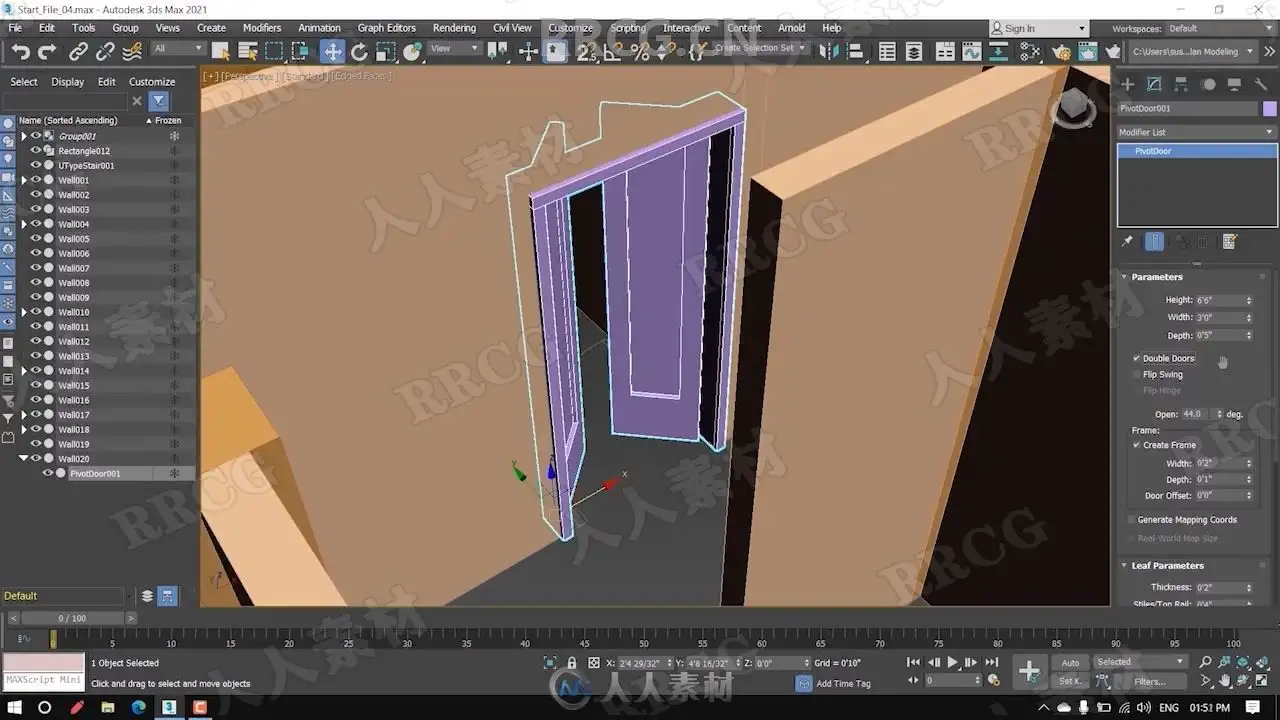Activate the Select and Rotate tool
The image size is (1280, 720).
click(359, 52)
